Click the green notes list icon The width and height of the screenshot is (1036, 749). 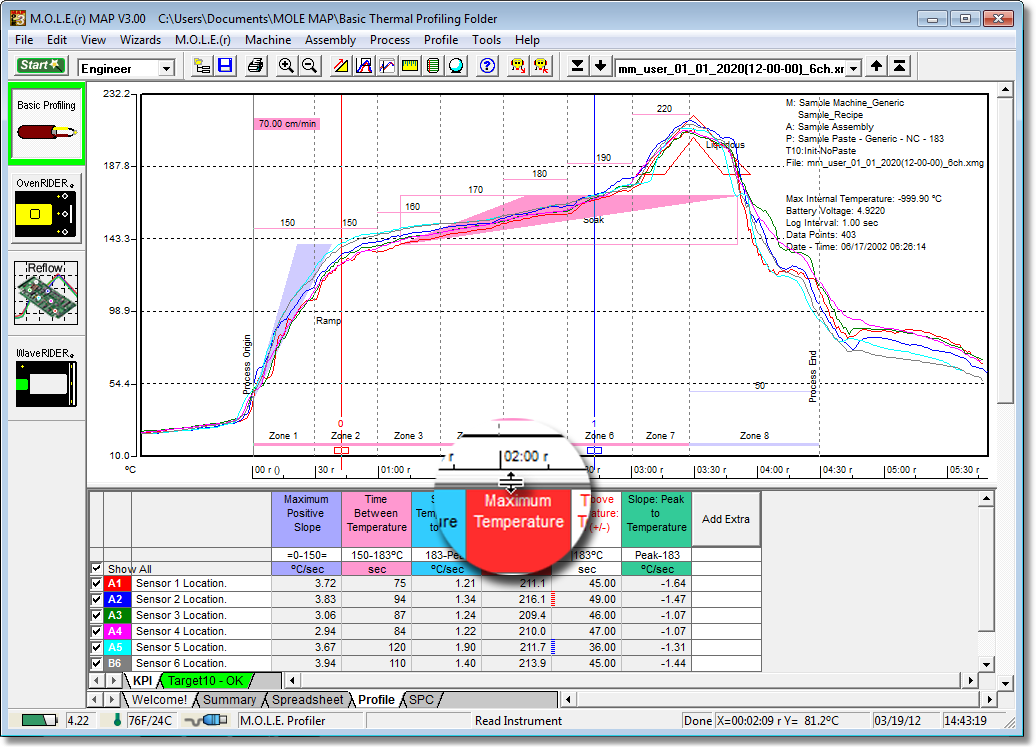click(433, 66)
